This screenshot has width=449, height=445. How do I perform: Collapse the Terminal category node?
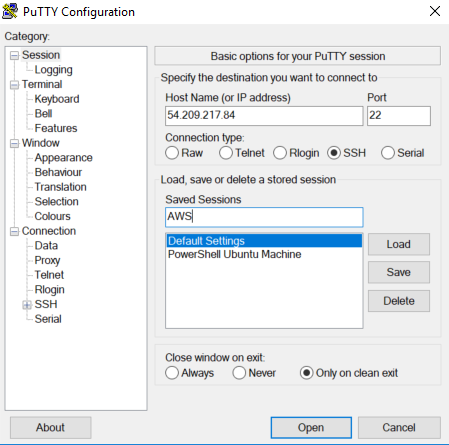point(14,85)
